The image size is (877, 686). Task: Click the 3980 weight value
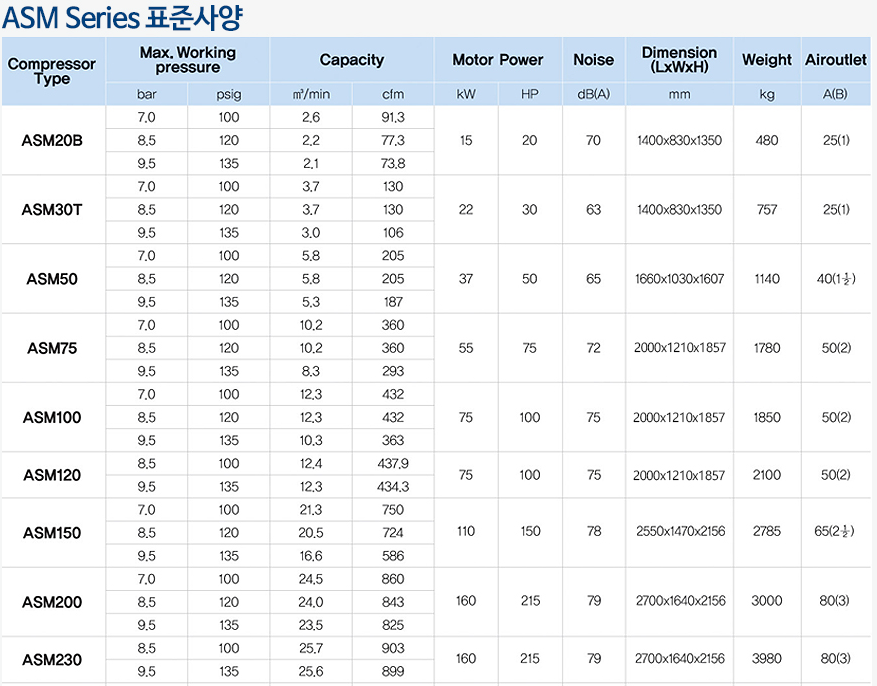tap(766, 659)
